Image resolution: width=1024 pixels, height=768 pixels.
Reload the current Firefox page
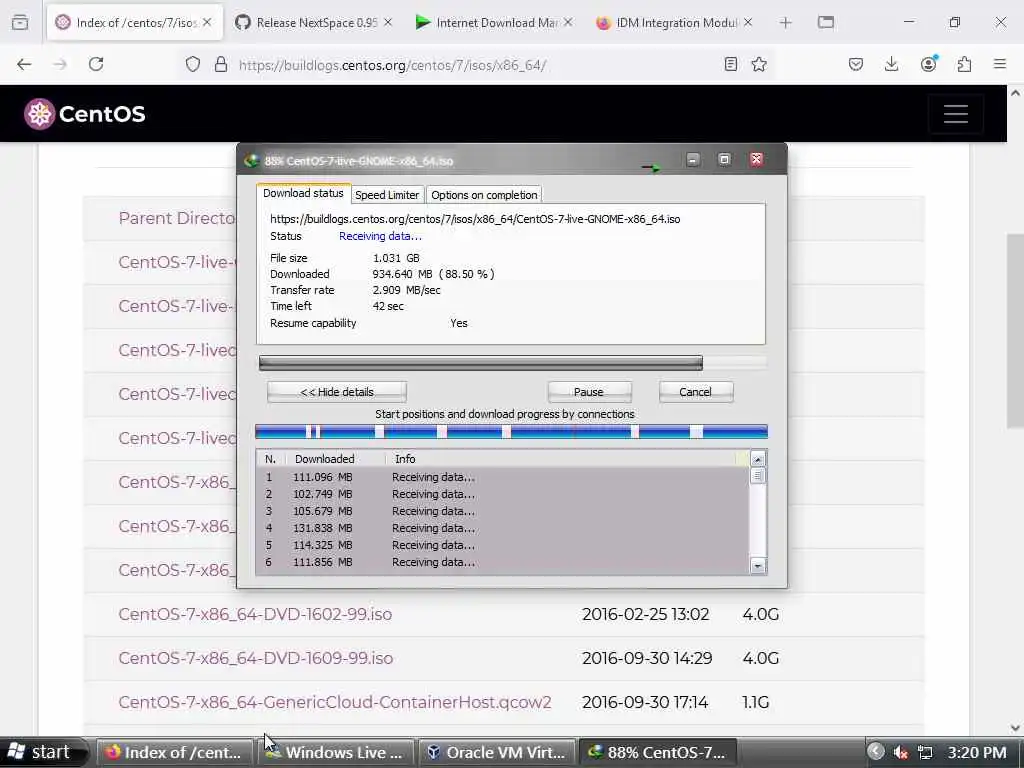click(x=96, y=64)
